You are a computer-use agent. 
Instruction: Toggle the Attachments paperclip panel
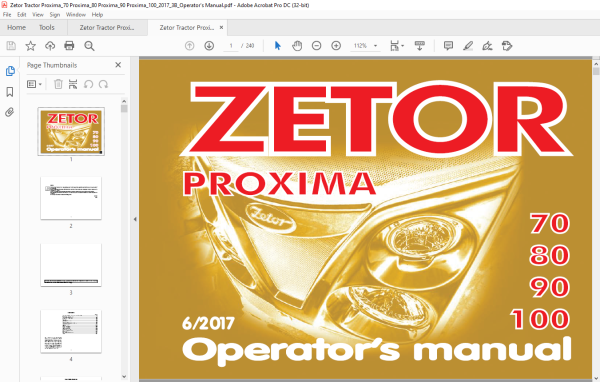(10, 112)
